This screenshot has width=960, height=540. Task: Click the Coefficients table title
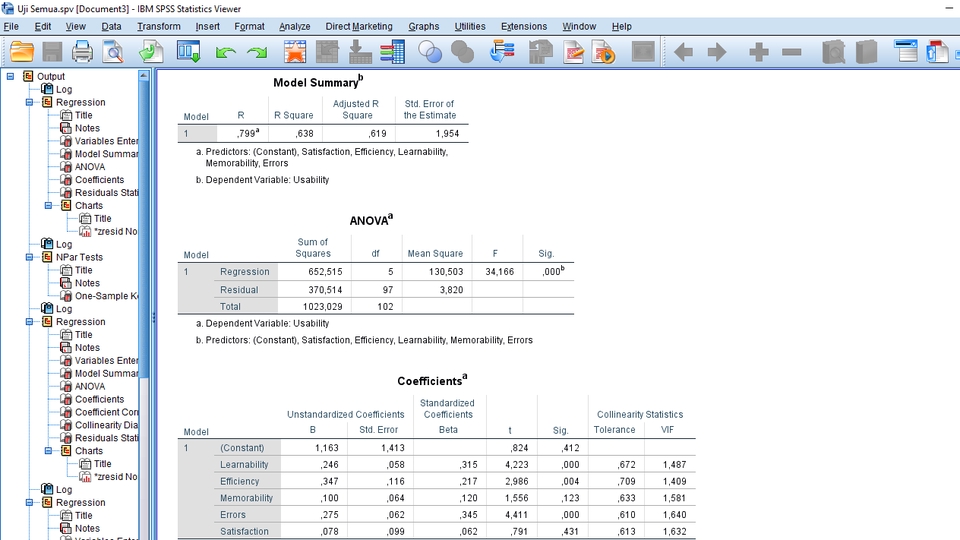pos(432,381)
